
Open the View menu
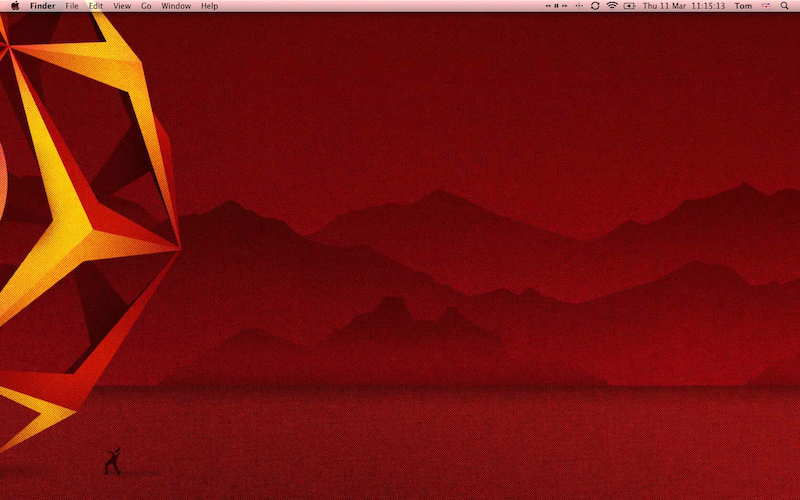coord(122,6)
